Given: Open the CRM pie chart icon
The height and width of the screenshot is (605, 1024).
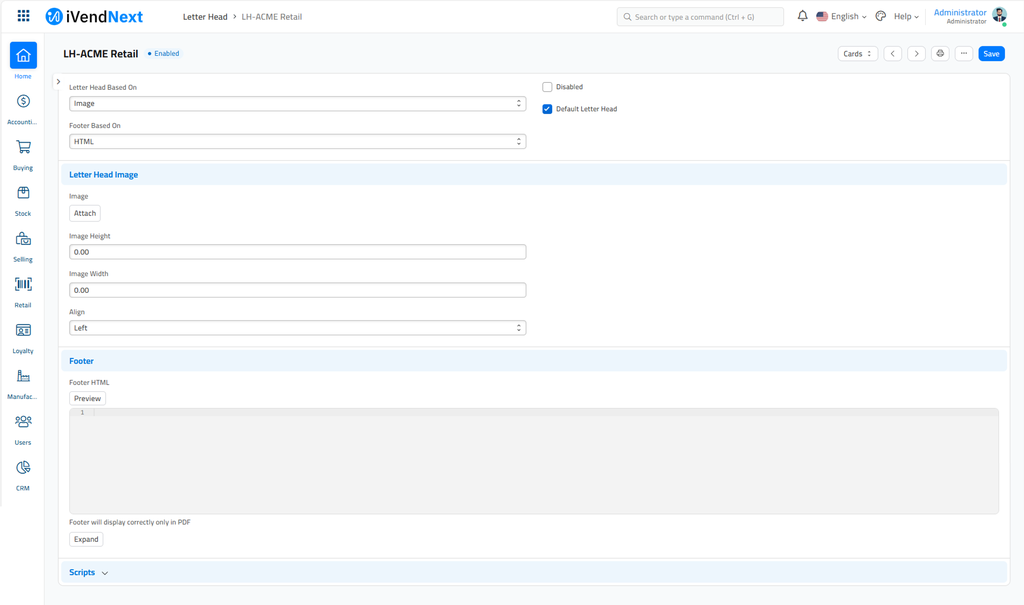Looking at the screenshot, I should click(23, 468).
